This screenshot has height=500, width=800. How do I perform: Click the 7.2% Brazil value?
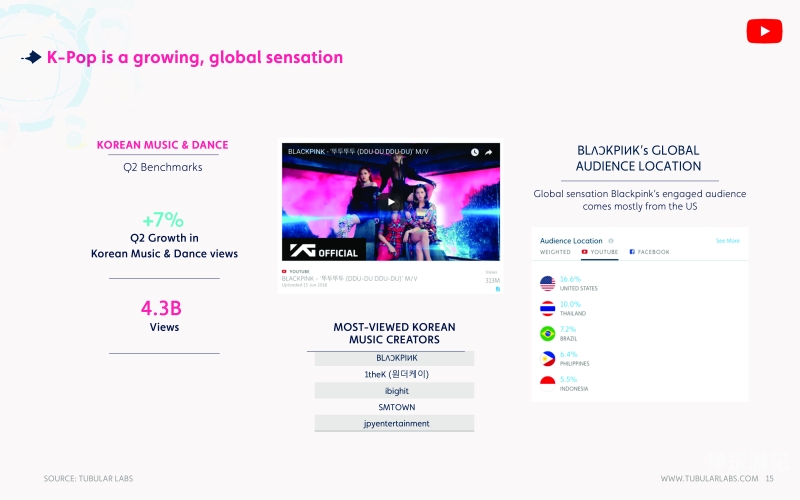tap(568, 329)
